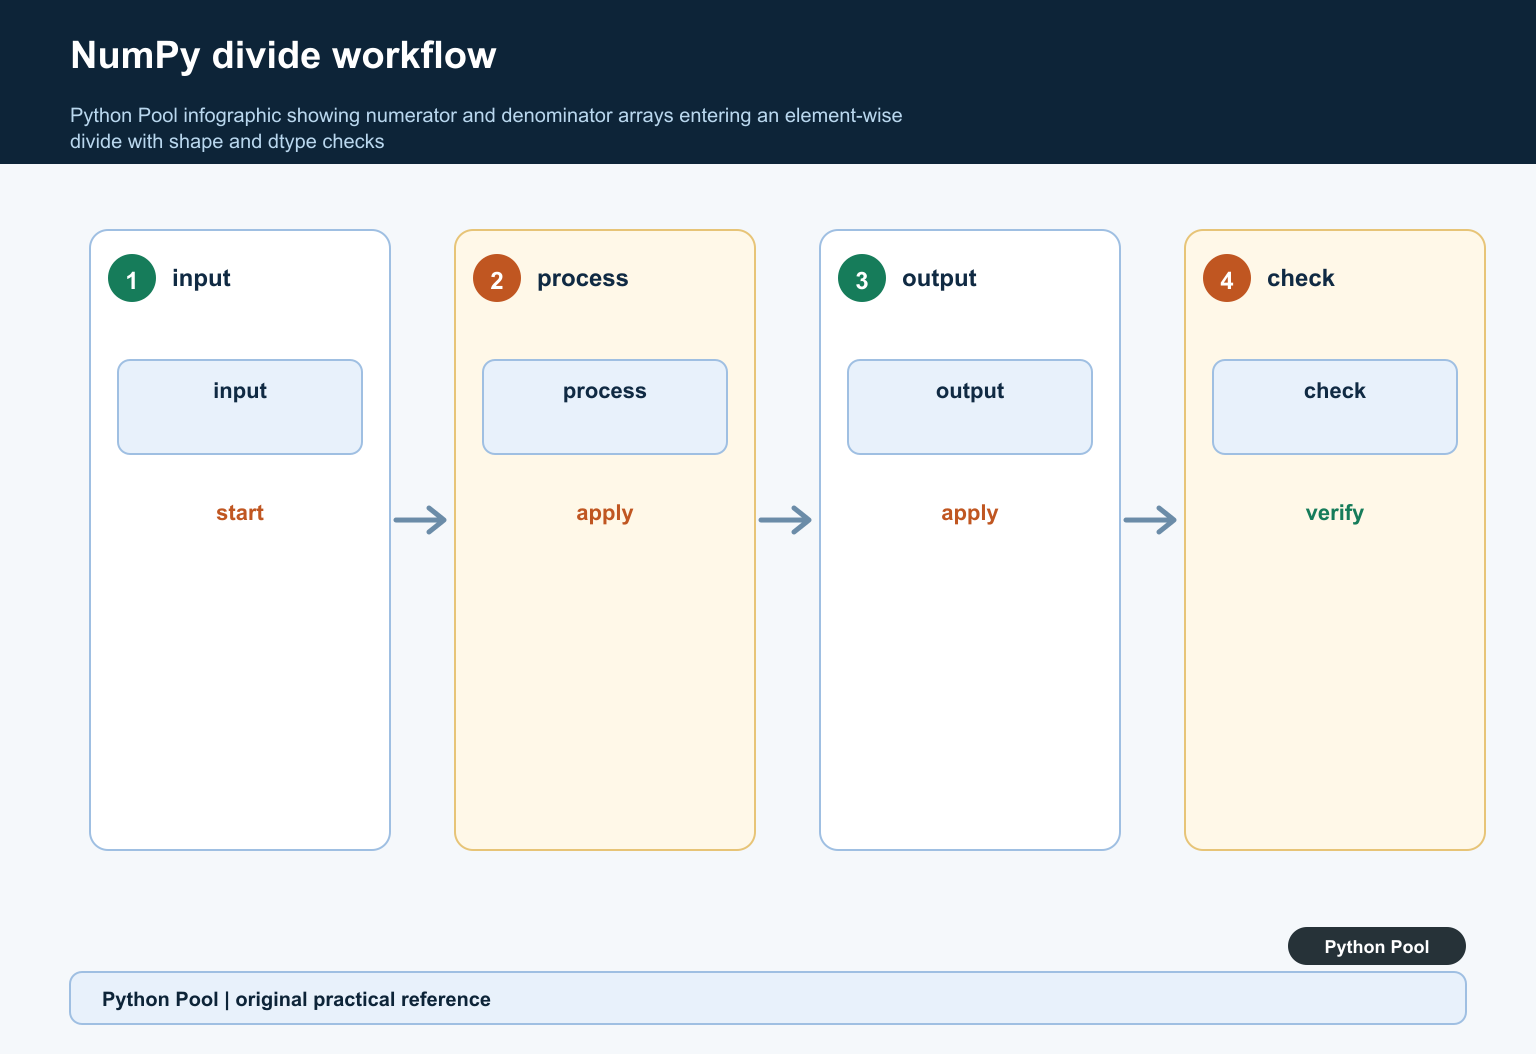Click the NumPy divide workflow title

(x=283, y=56)
